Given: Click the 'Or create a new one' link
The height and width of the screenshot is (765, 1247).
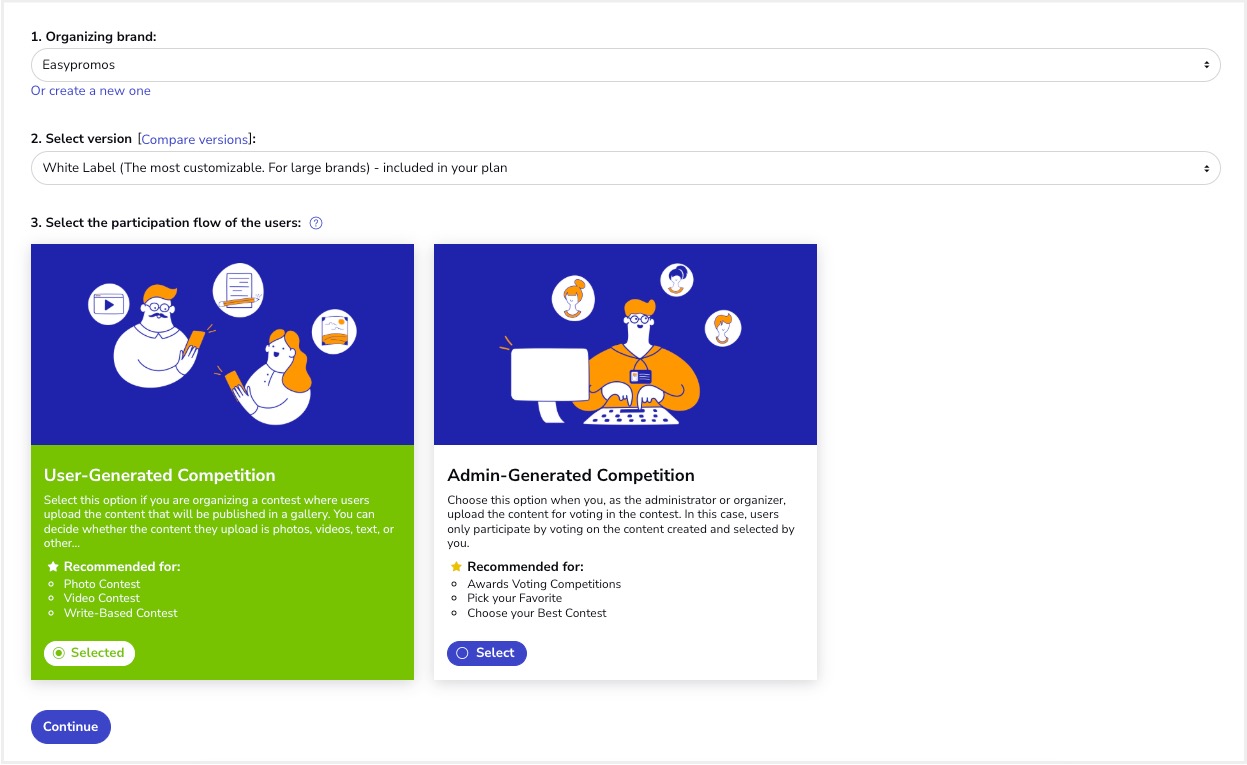Looking at the screenshot, I should coord(91,91).
